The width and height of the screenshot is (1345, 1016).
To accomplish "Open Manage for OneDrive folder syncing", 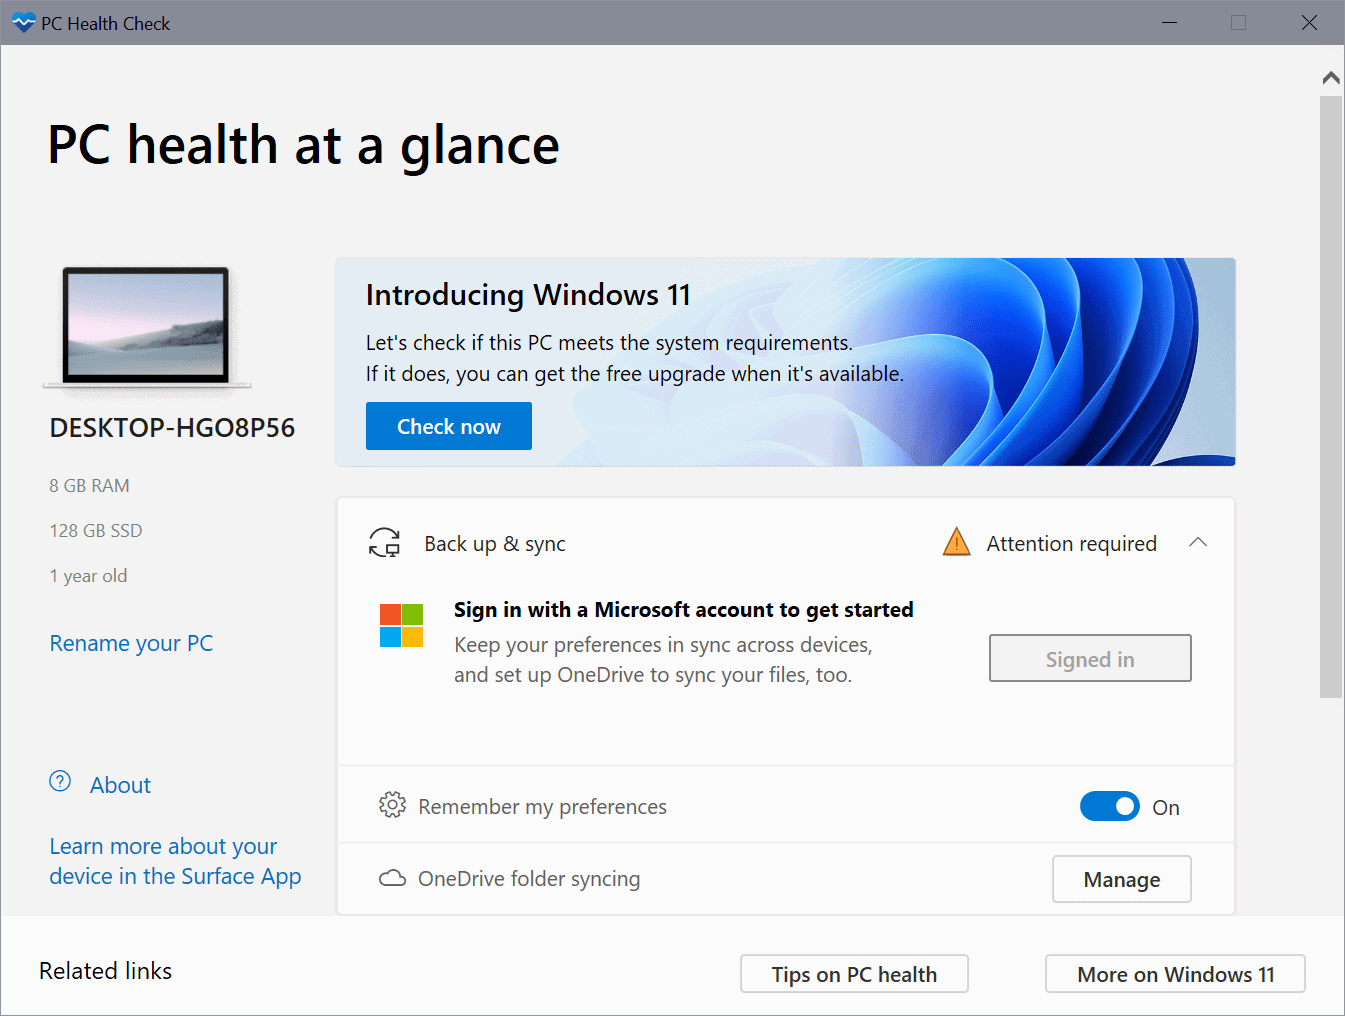I will click(1121, 879).
